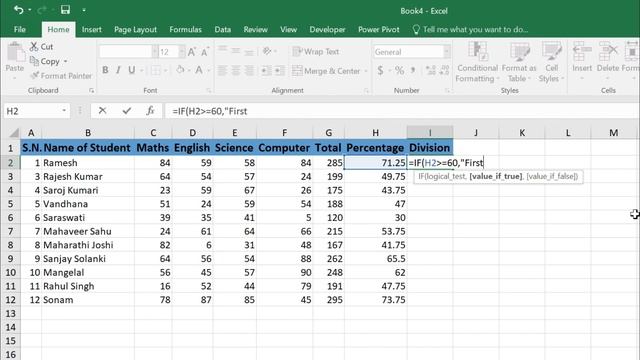The width and height of the screenshot is (640, 360).
Task: Open the font size dropdown
Action: coord(182,52)
